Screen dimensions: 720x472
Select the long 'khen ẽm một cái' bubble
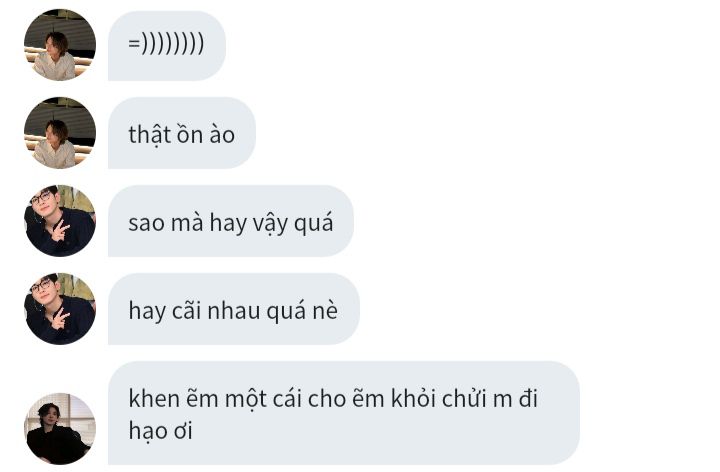coord(343,413)
